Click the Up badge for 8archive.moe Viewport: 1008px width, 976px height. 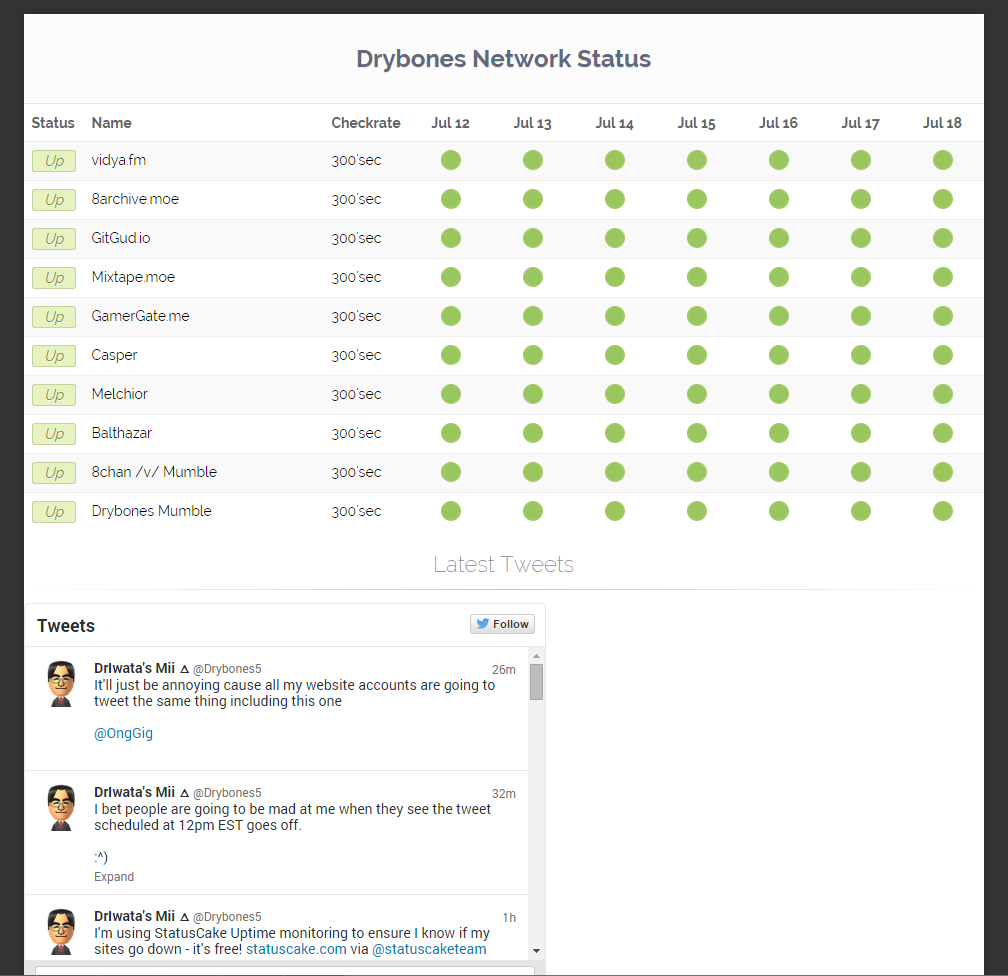(54, 200)
